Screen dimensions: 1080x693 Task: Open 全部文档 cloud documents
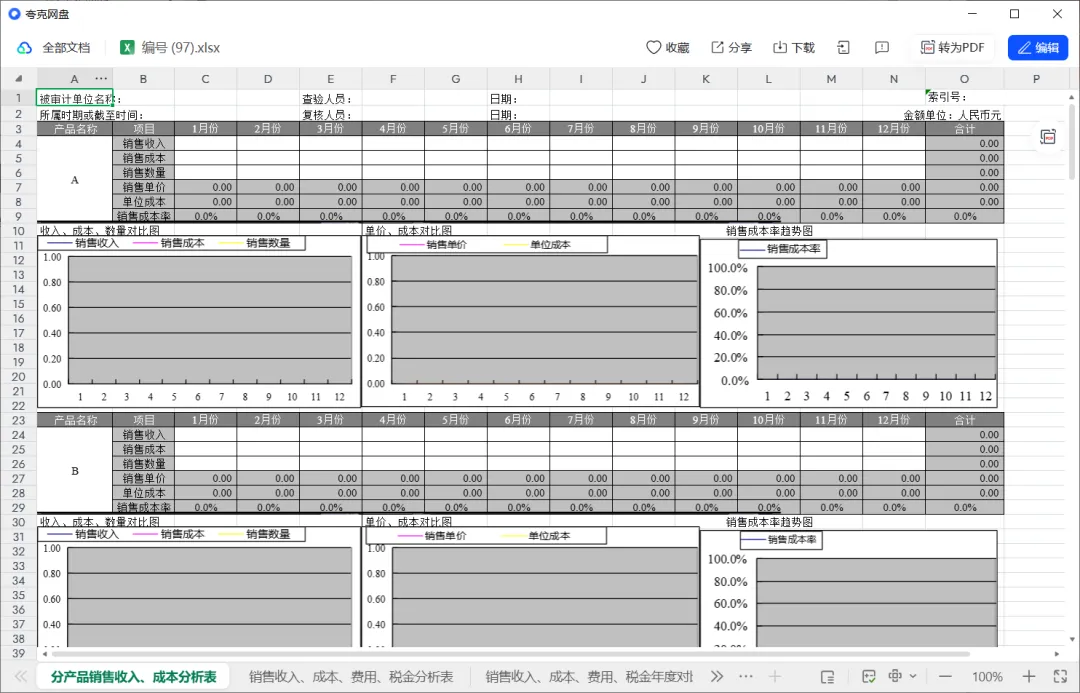pos(54,48)
